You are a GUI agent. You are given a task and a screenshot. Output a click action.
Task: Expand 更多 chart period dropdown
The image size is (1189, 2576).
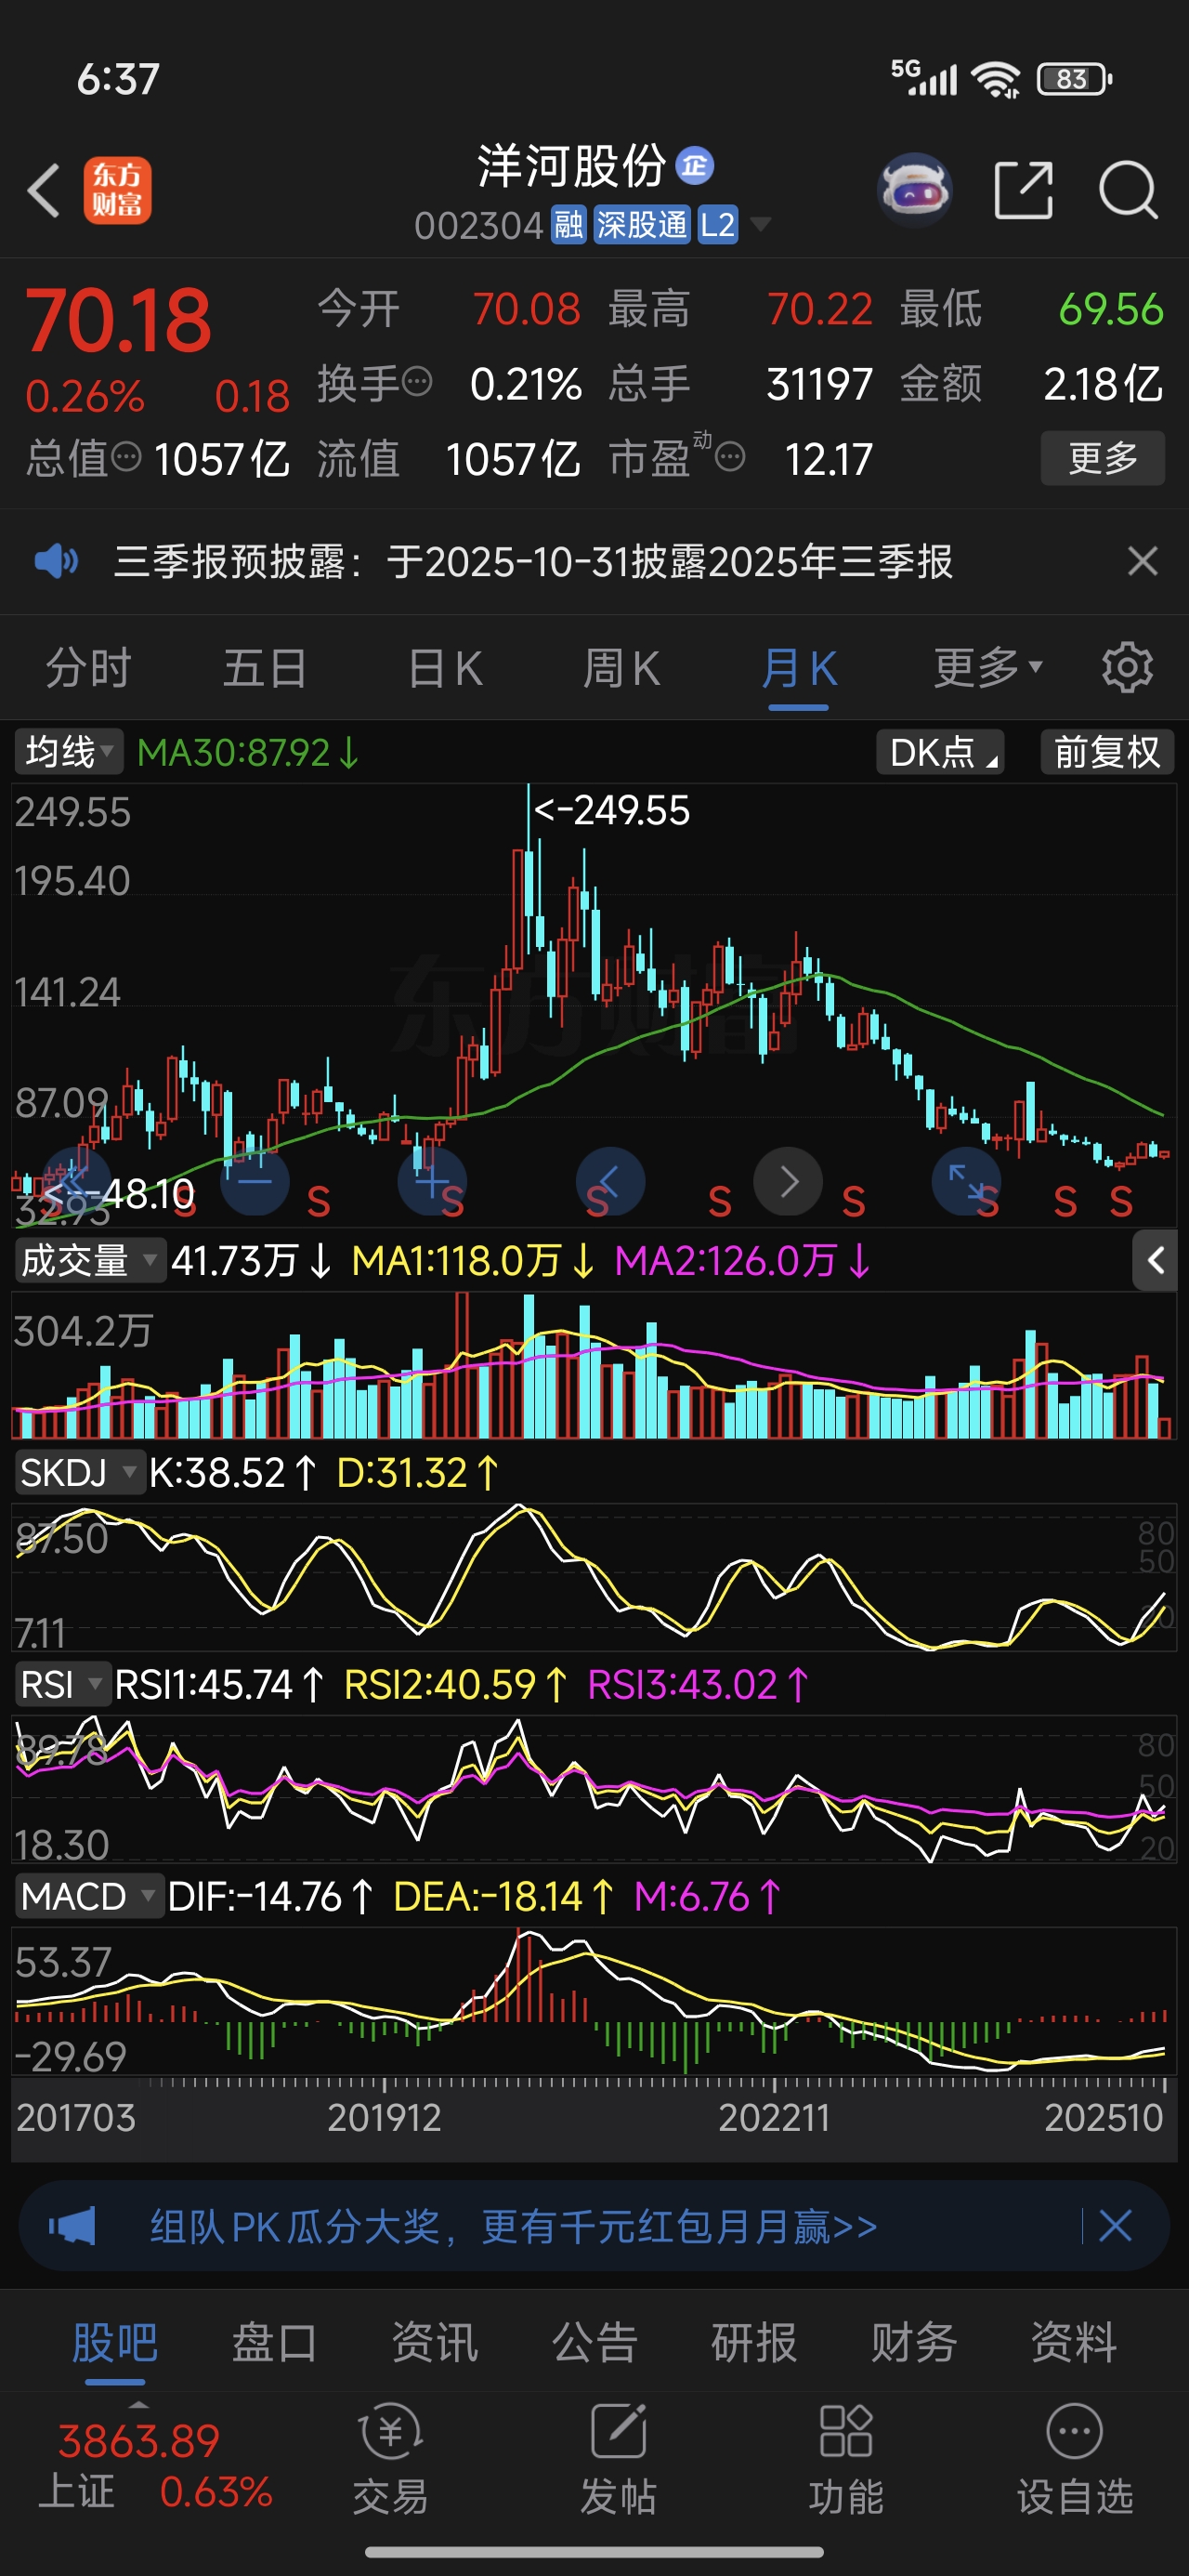988,667
